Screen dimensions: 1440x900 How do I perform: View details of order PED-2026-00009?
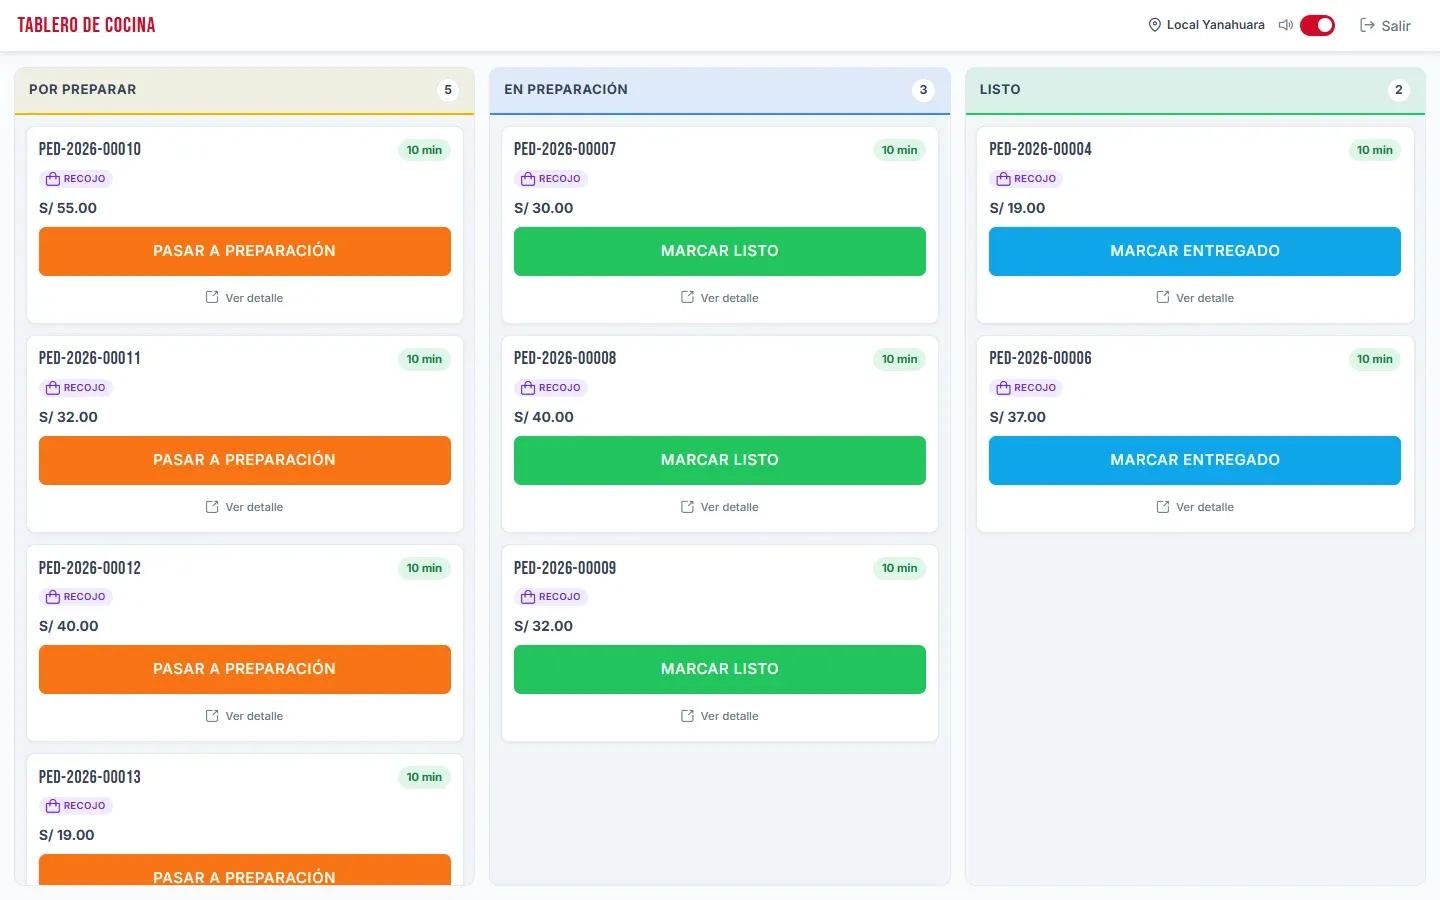coord(720,716)
